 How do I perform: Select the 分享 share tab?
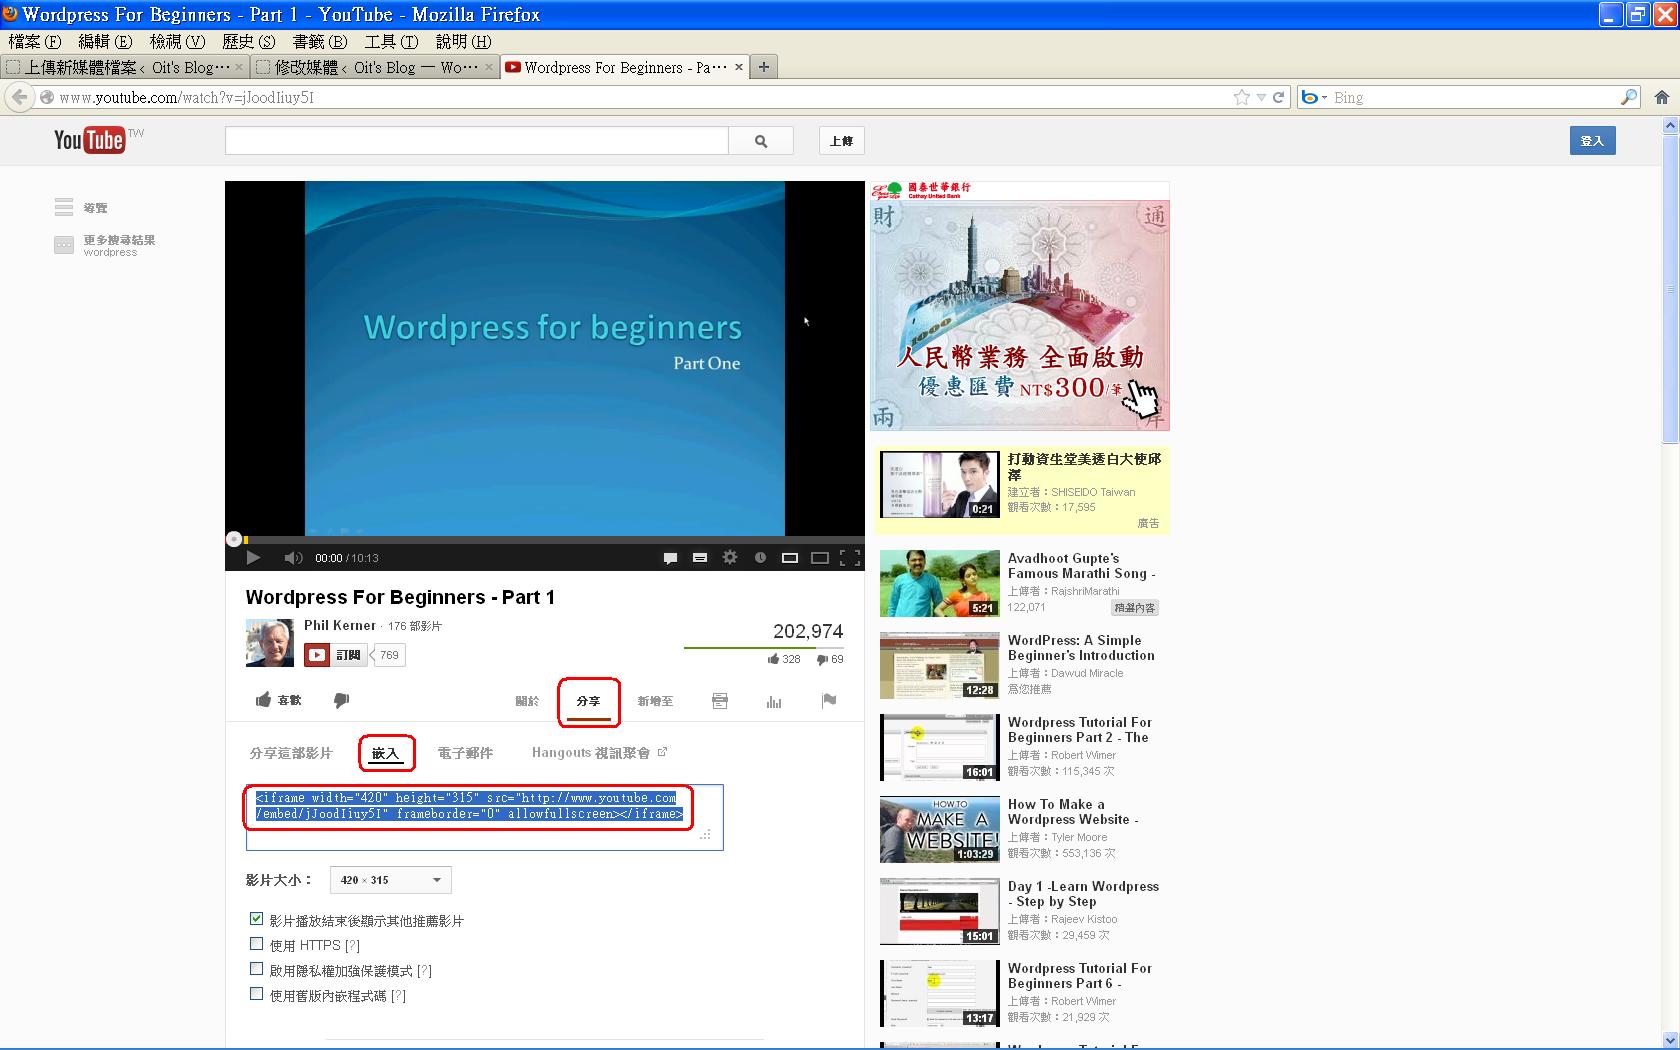[589, 701]
